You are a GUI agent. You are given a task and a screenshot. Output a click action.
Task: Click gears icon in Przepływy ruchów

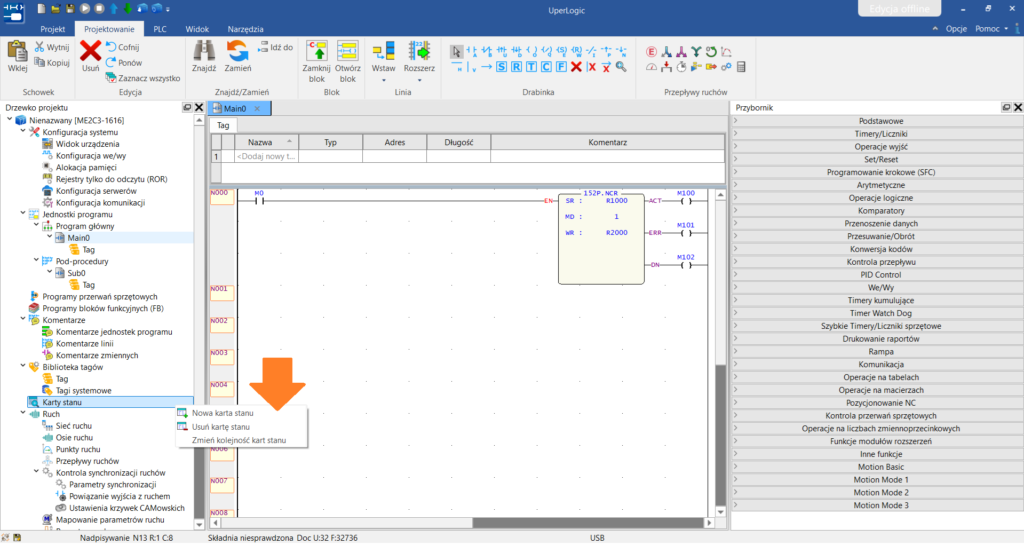(726, 67)
